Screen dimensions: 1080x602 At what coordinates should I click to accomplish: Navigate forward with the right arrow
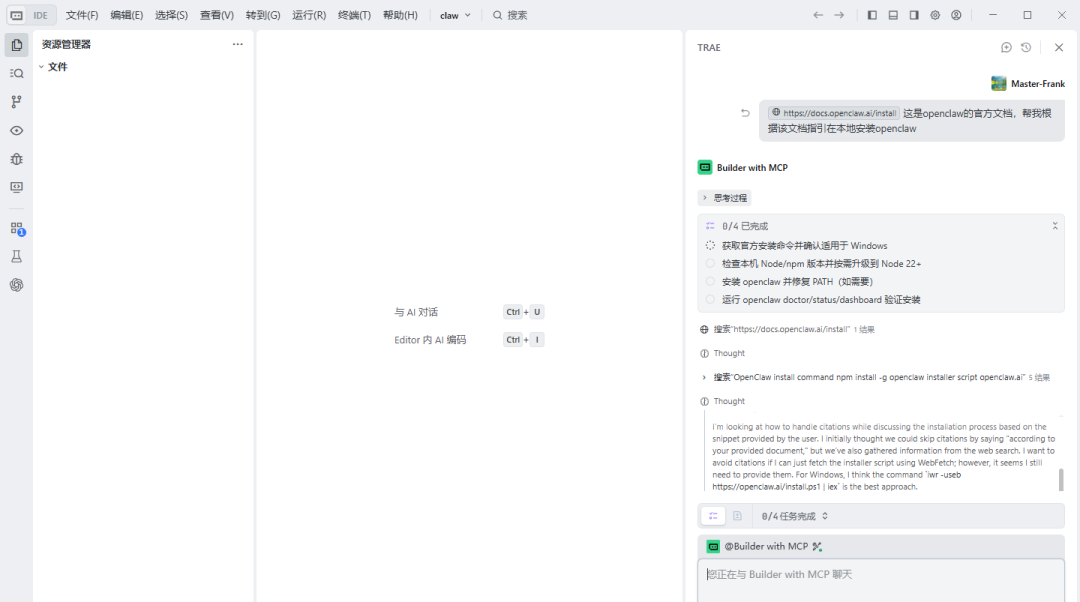pyautogui.click(x=839, y=15)
